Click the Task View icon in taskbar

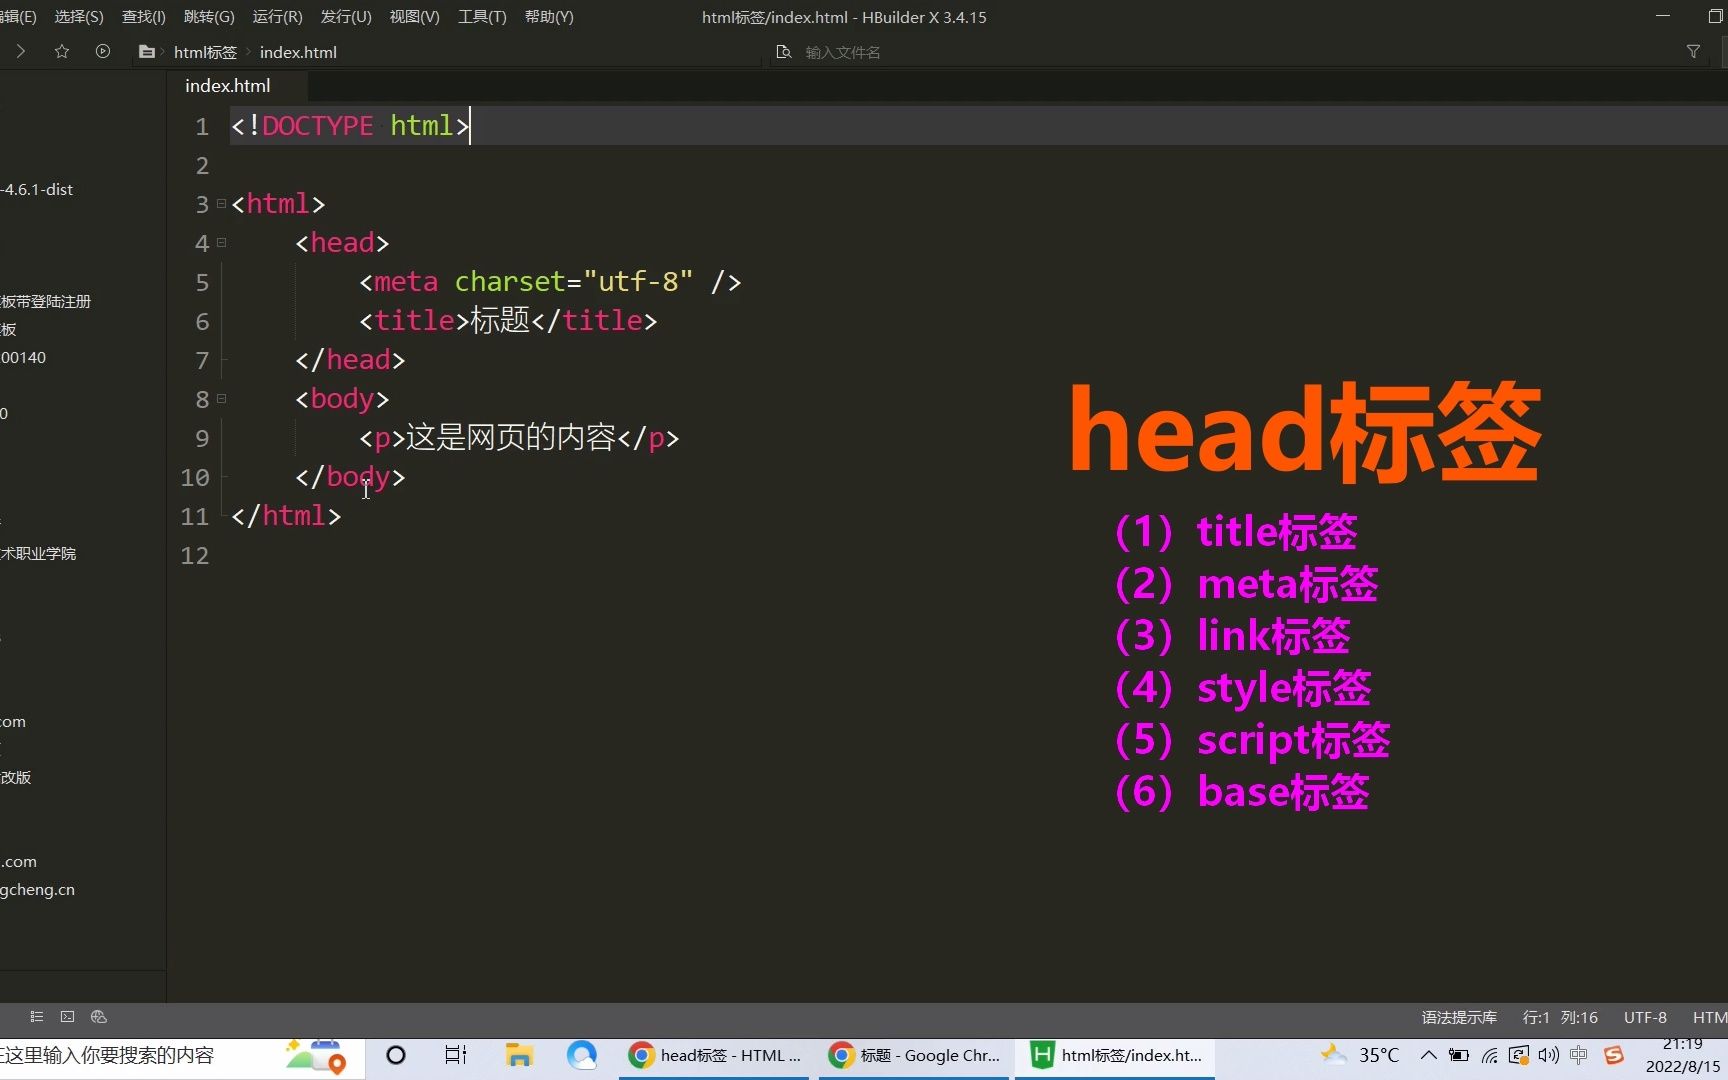456,1056
